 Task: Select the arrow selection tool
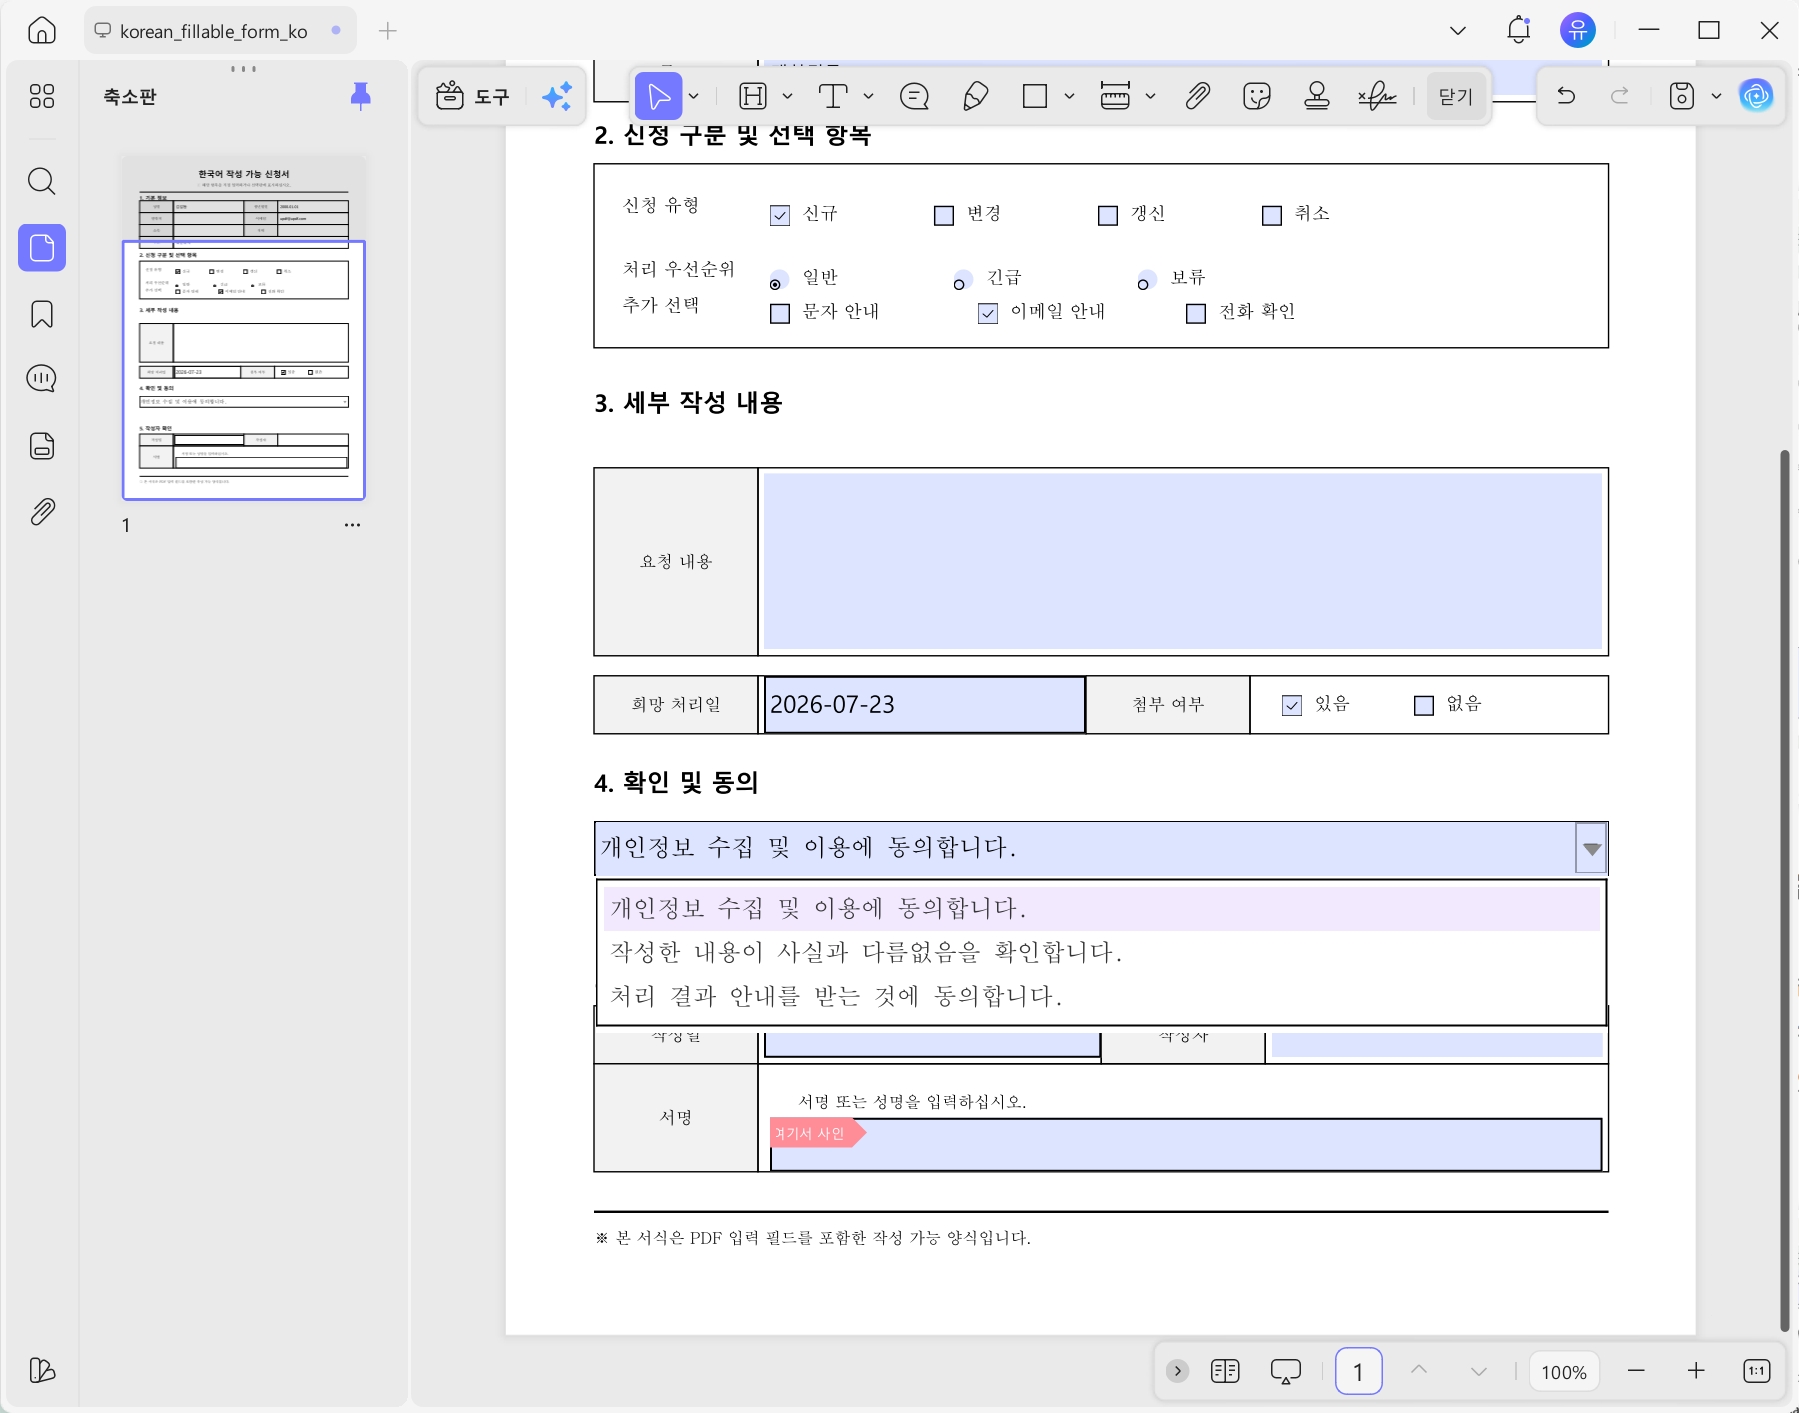[658, 96]
